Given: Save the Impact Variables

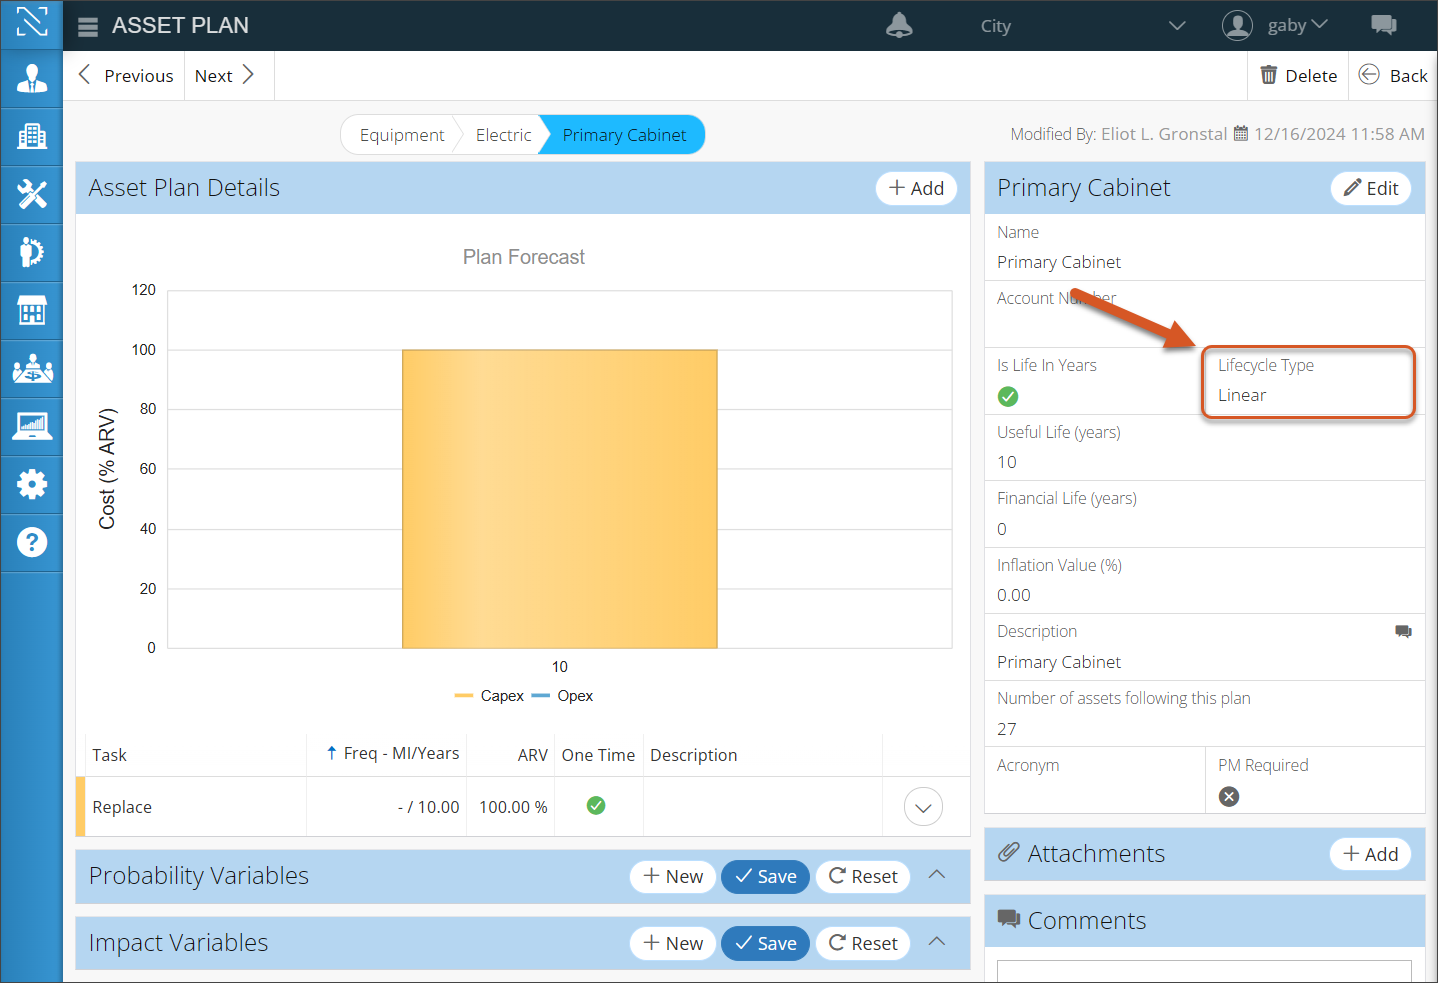Looking at the screenshot, I should tap(765, 943).
